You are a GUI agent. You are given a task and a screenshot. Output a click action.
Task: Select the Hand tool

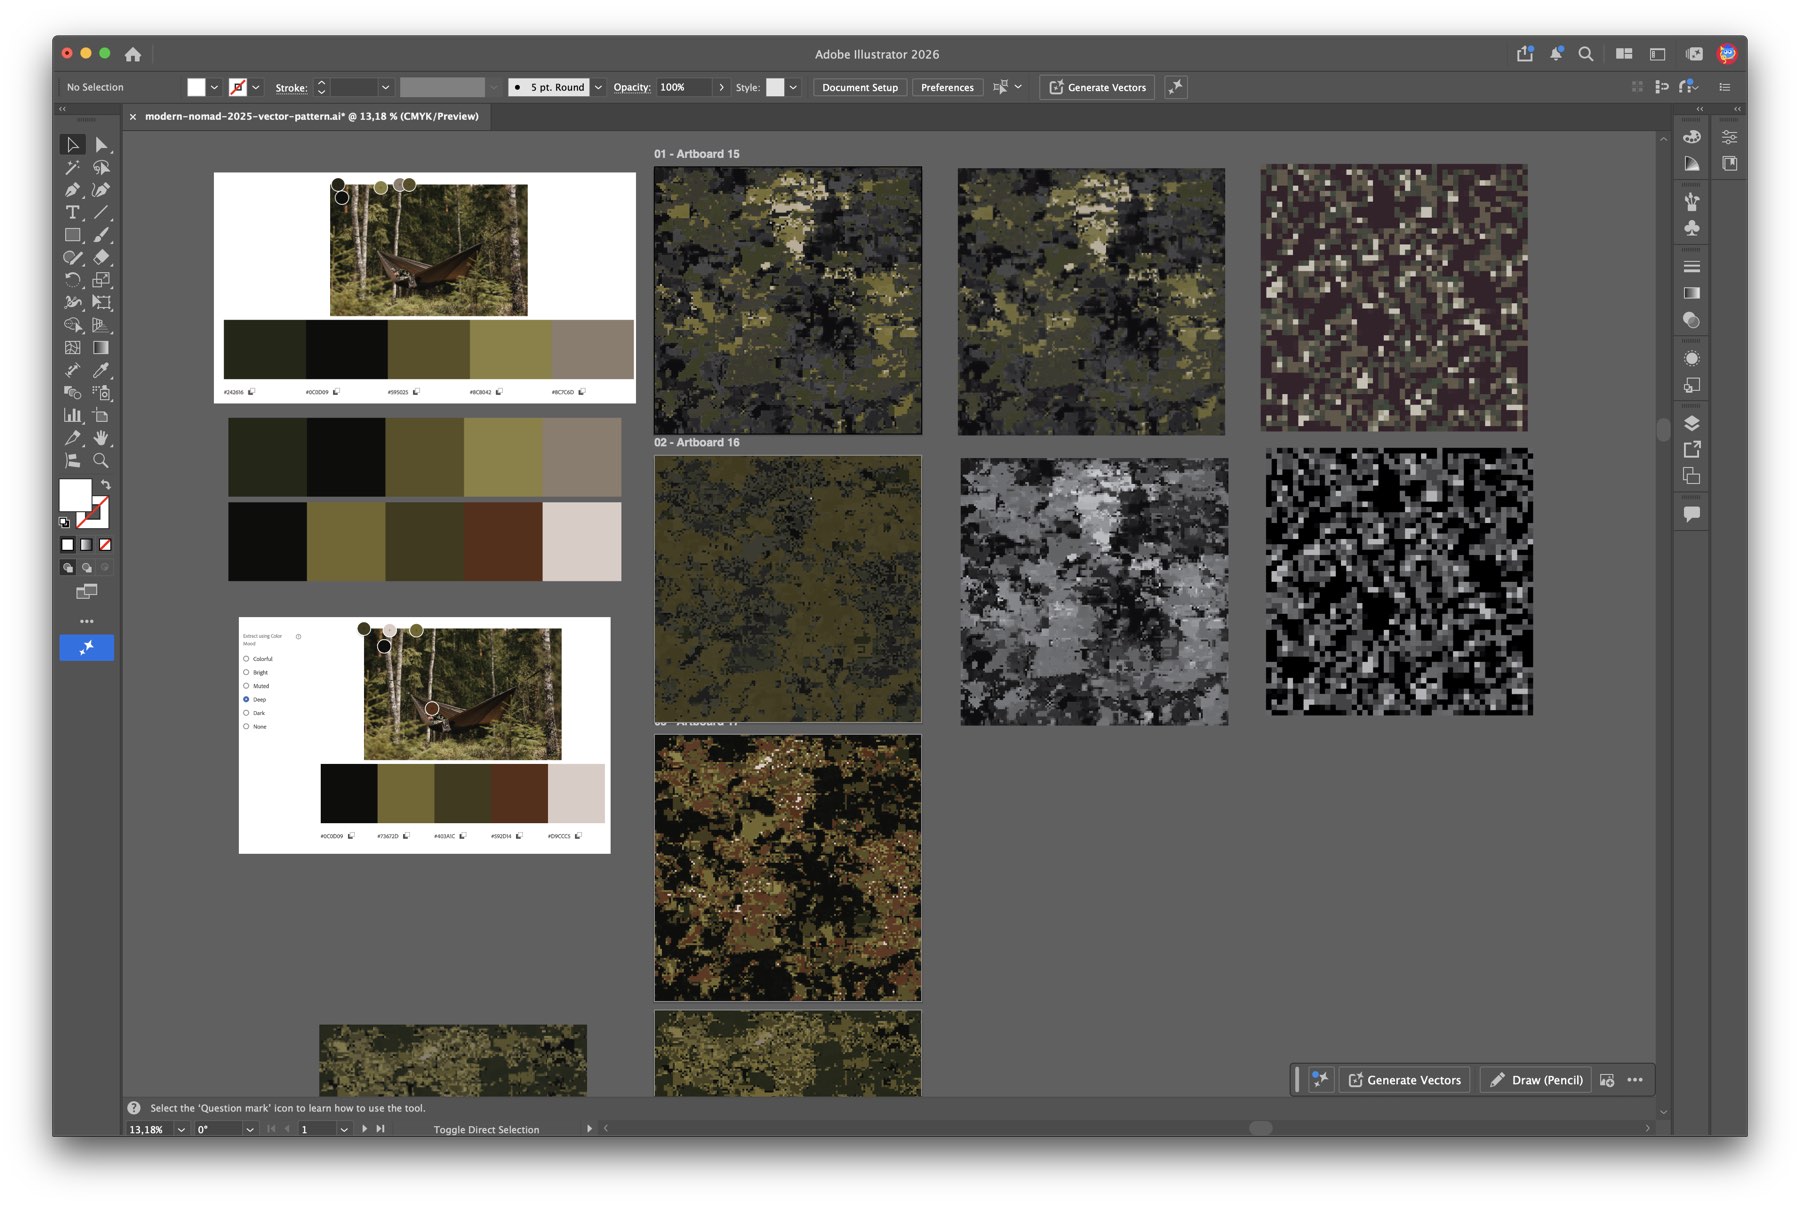[x=101, y=438]
